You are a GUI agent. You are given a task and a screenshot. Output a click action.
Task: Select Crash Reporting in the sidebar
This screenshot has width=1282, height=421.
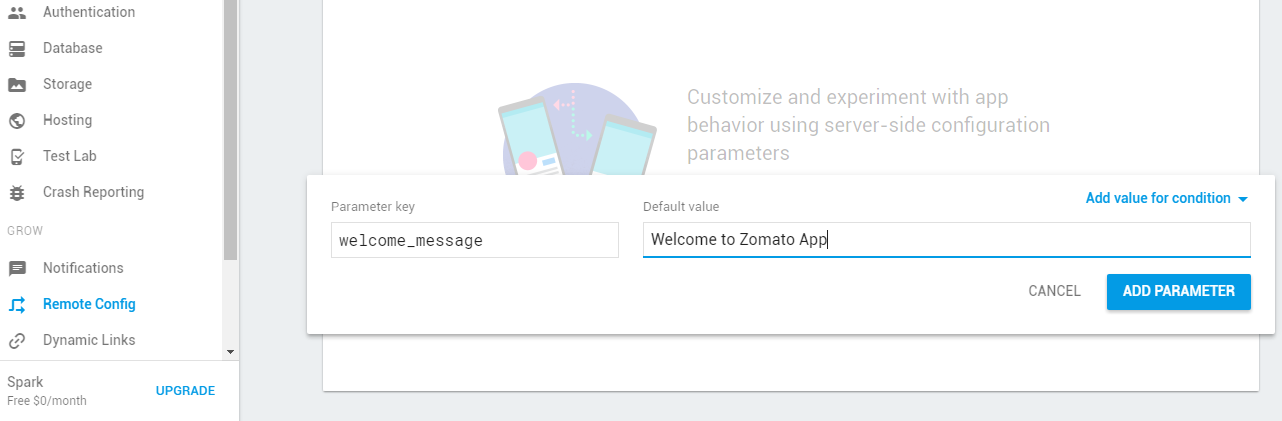[93, 192]
